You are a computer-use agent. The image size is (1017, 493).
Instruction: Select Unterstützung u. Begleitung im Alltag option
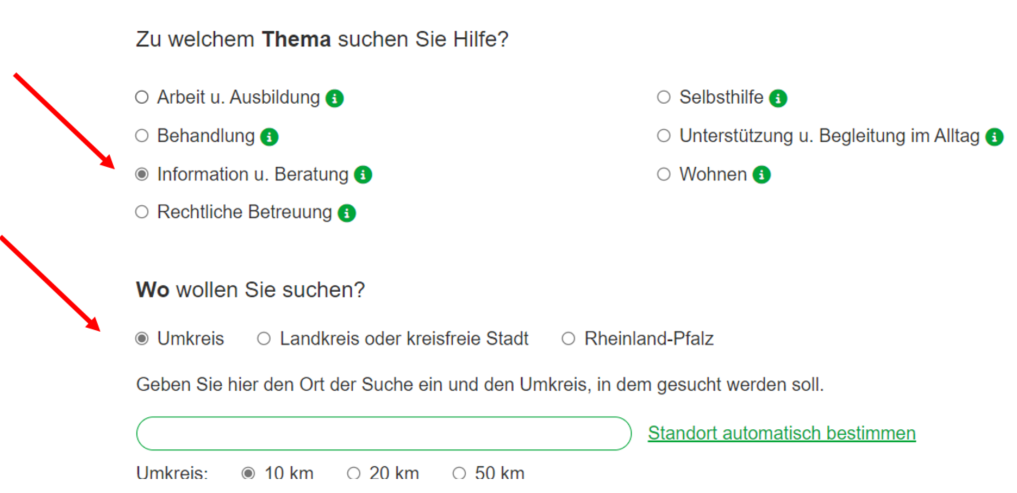pos(663,136)
